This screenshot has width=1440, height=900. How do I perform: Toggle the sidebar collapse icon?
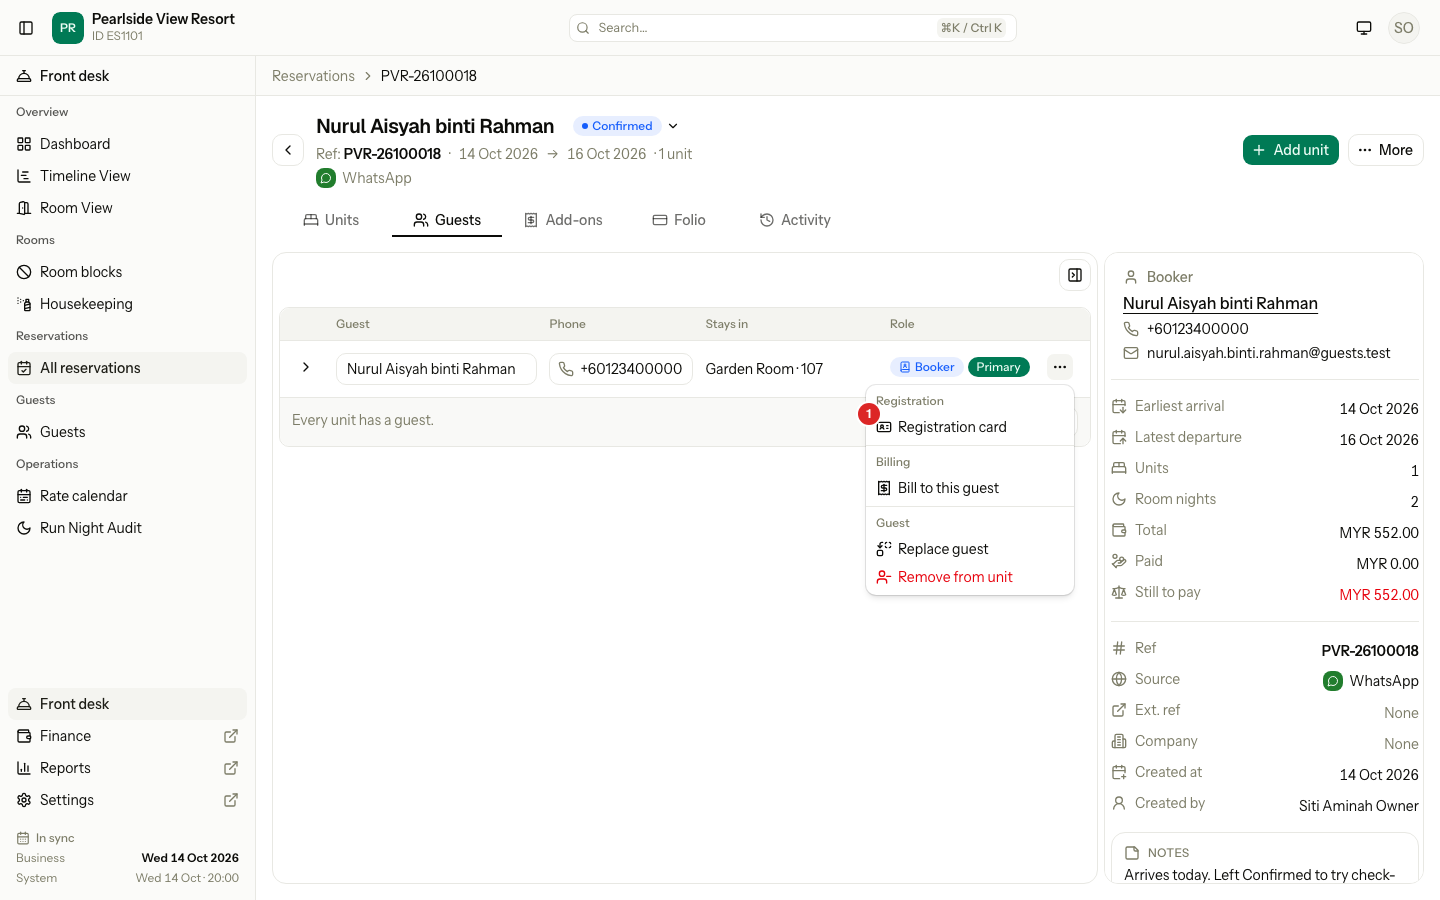(26, 28)
